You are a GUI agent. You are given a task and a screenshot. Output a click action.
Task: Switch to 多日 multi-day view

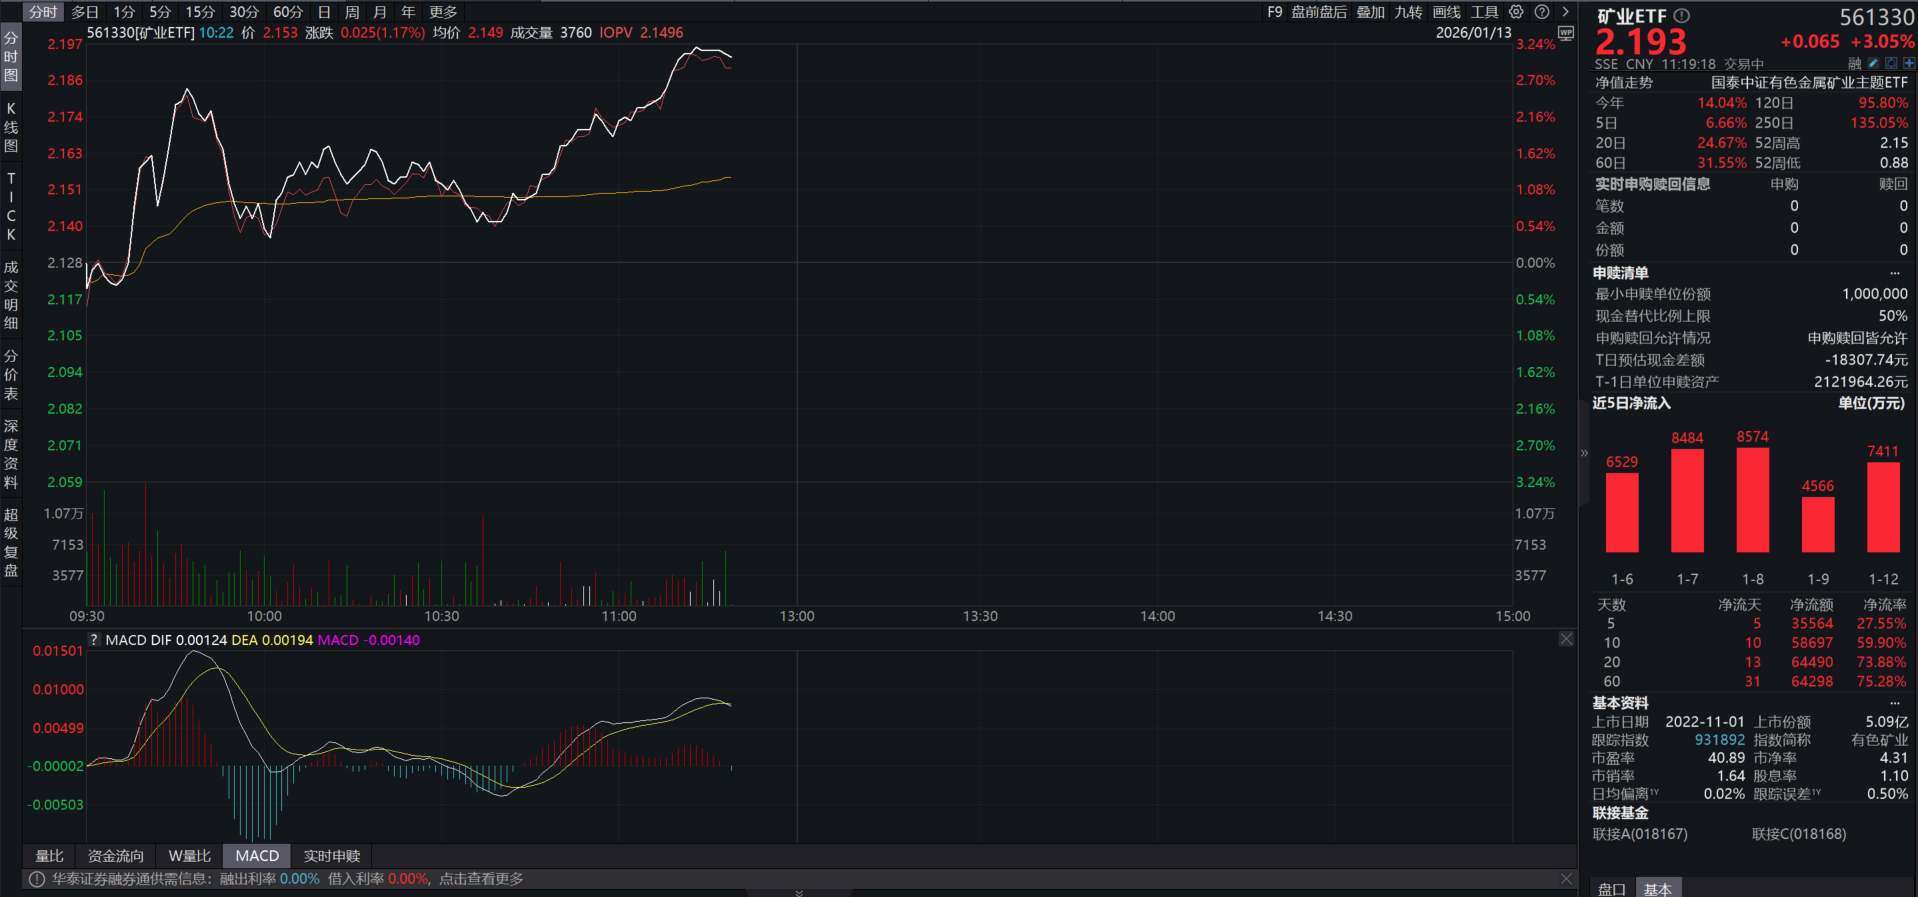(x=85, y=12)
